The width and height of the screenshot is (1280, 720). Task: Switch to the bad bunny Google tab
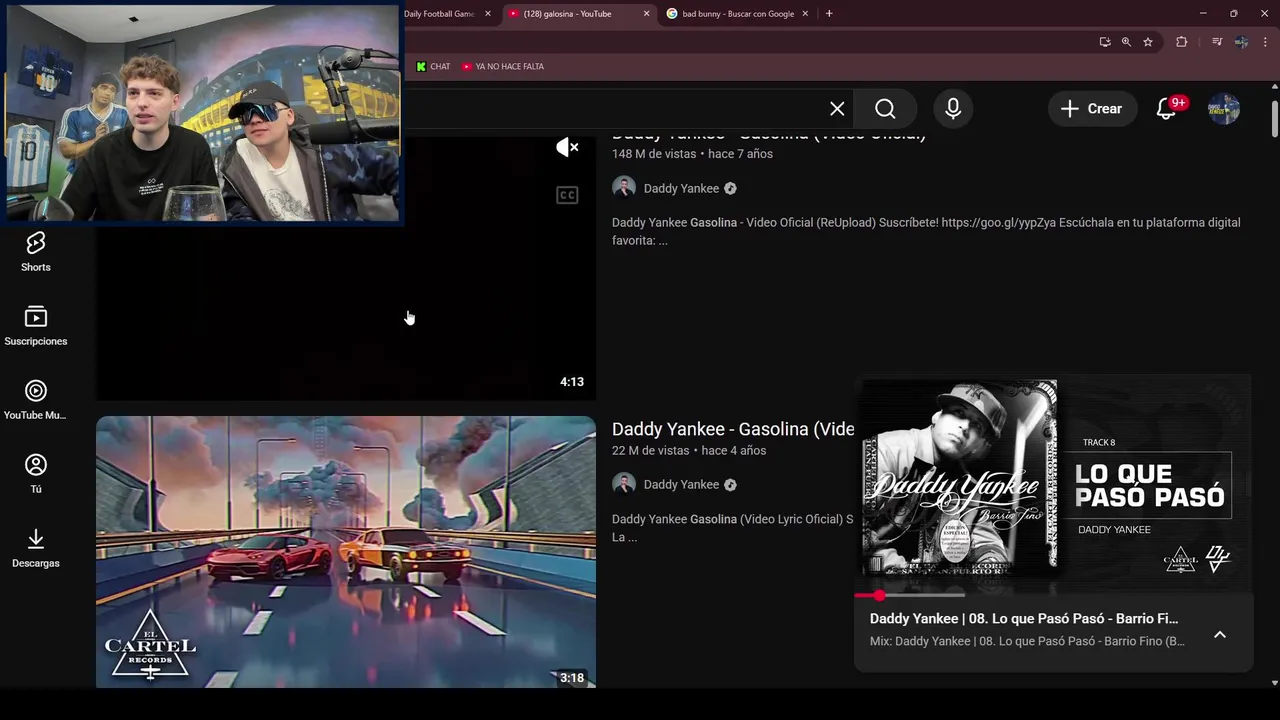[738, 14]
